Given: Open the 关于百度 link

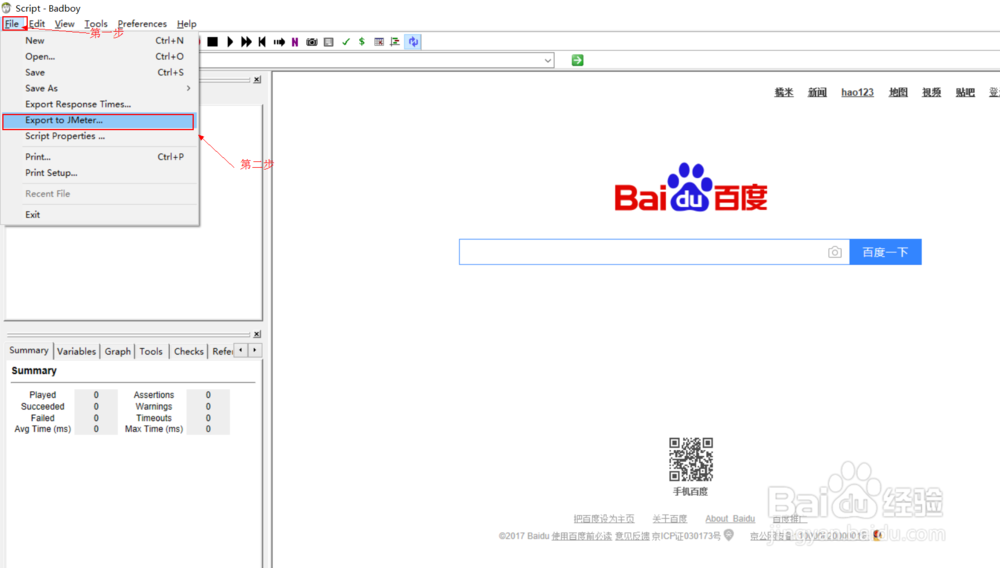Looking at the screenshot, I should point(670,519).
